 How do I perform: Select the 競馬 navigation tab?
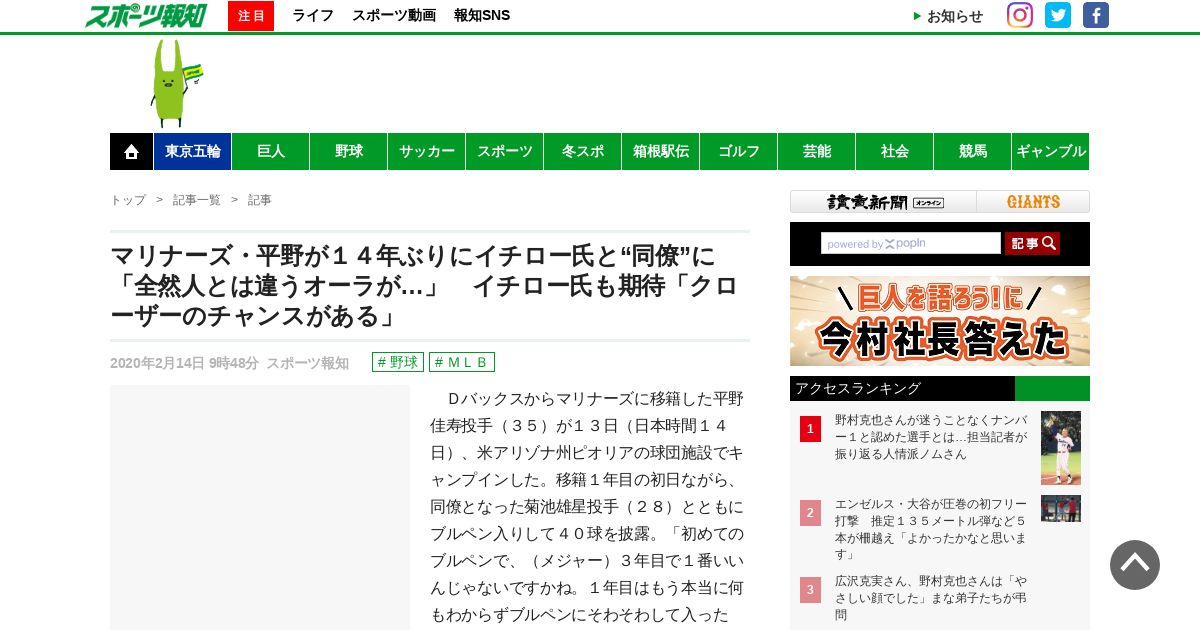tap(973, 152)
